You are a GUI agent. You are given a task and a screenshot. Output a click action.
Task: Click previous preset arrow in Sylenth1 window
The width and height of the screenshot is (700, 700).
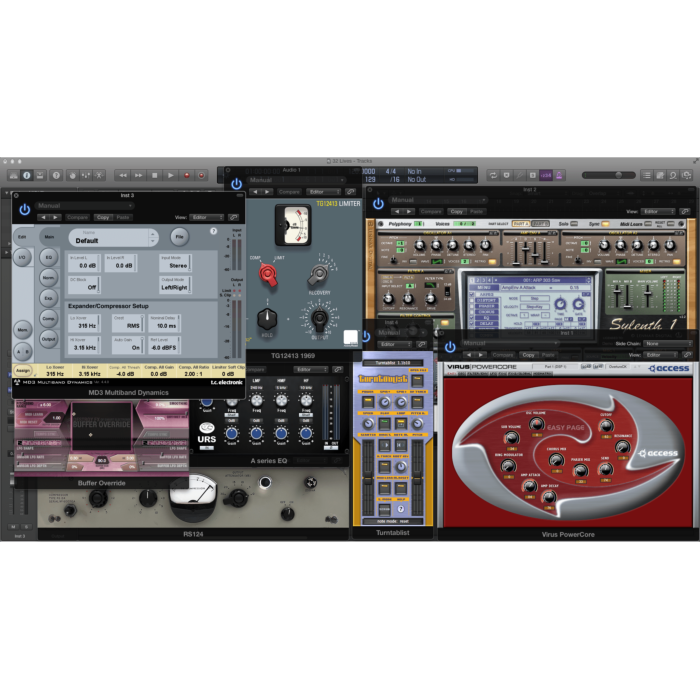(x=397, y=212)
